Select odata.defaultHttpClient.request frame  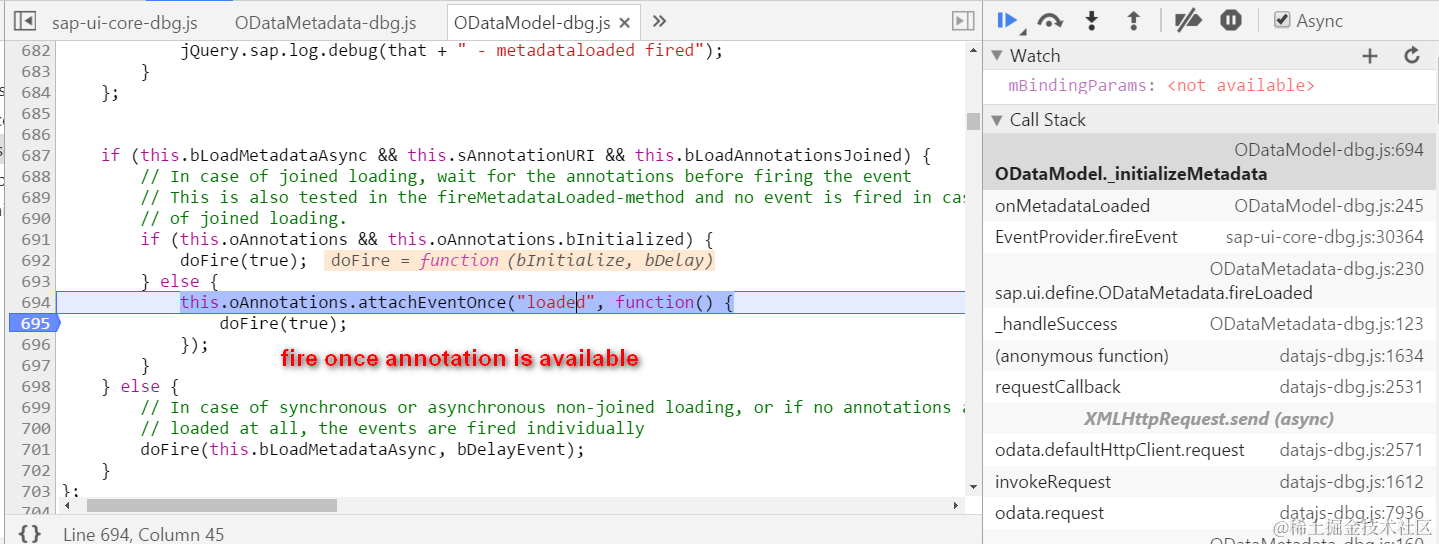[1209, 450]
